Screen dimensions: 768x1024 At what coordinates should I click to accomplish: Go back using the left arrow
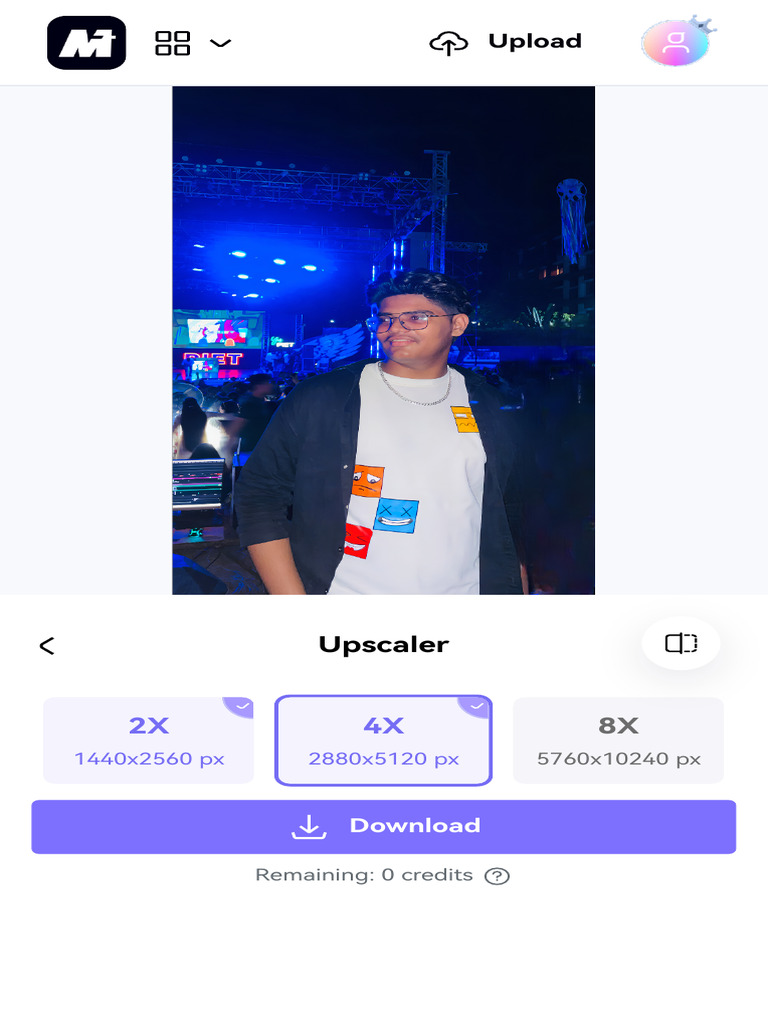point(47,646)
